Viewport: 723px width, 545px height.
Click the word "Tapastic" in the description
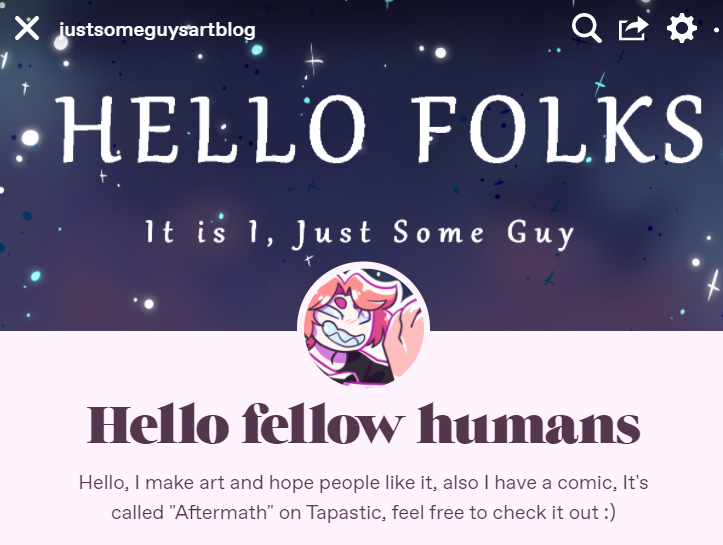point(346,513)
